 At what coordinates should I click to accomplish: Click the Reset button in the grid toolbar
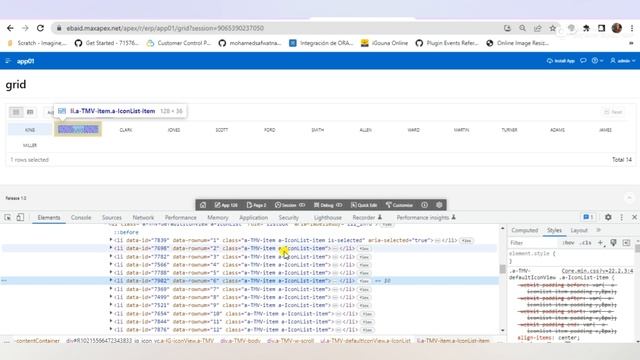tap(613, 112)
